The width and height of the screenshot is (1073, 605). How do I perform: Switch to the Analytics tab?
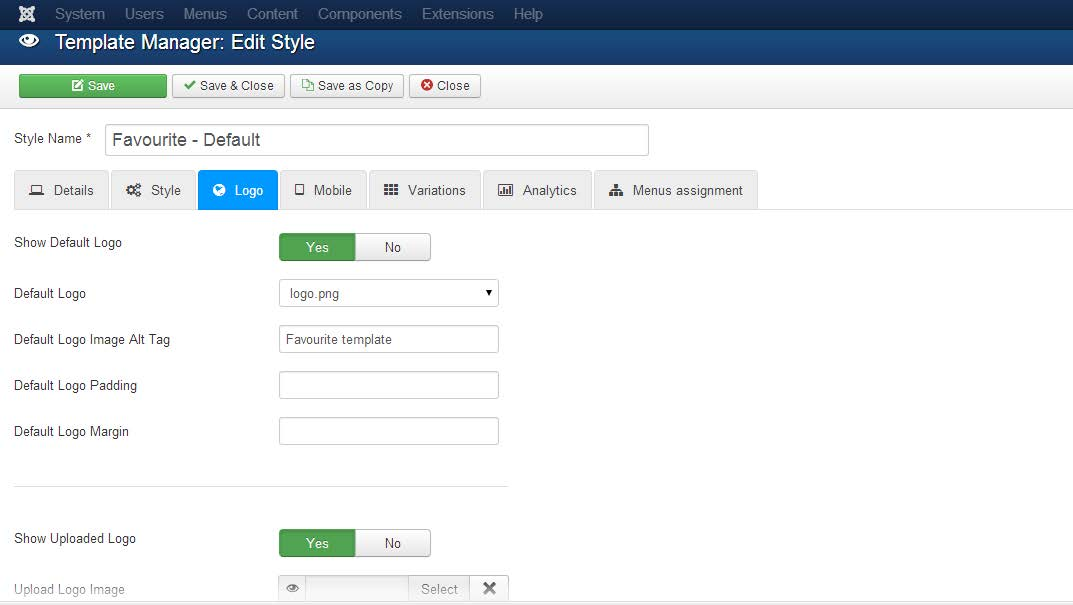pos(537,190)
